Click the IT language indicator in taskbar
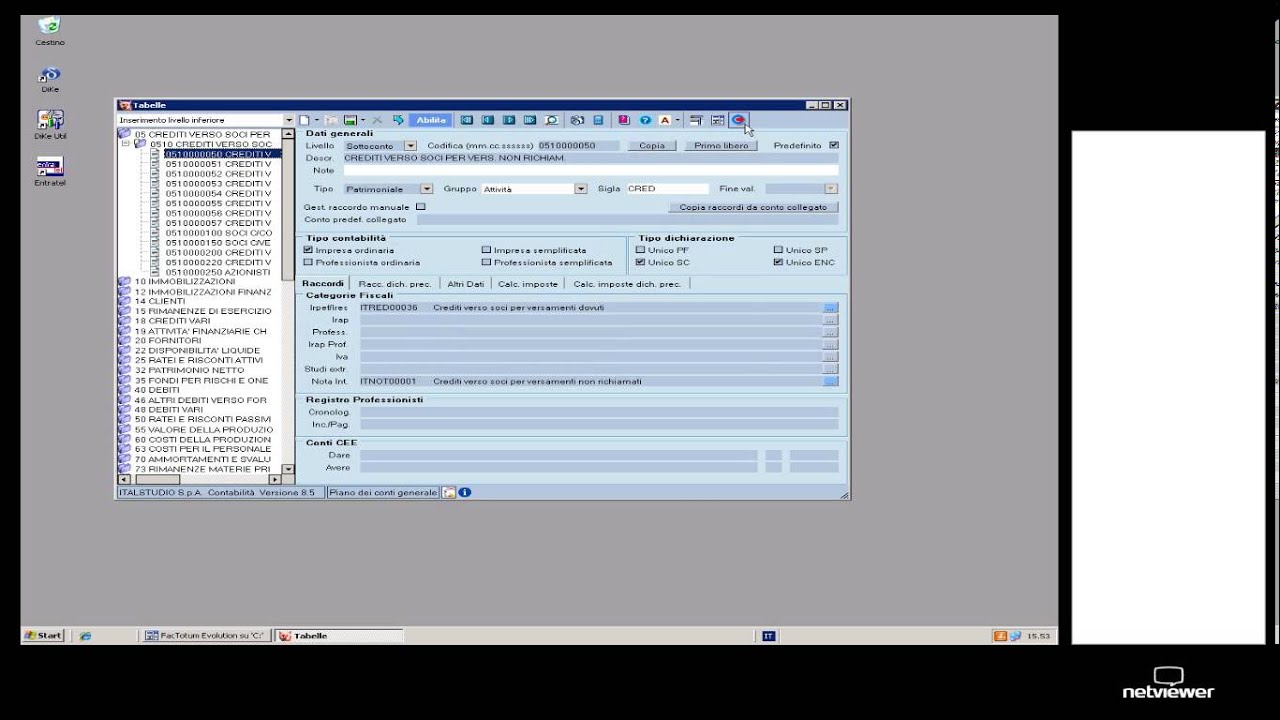 click(768, 635)
